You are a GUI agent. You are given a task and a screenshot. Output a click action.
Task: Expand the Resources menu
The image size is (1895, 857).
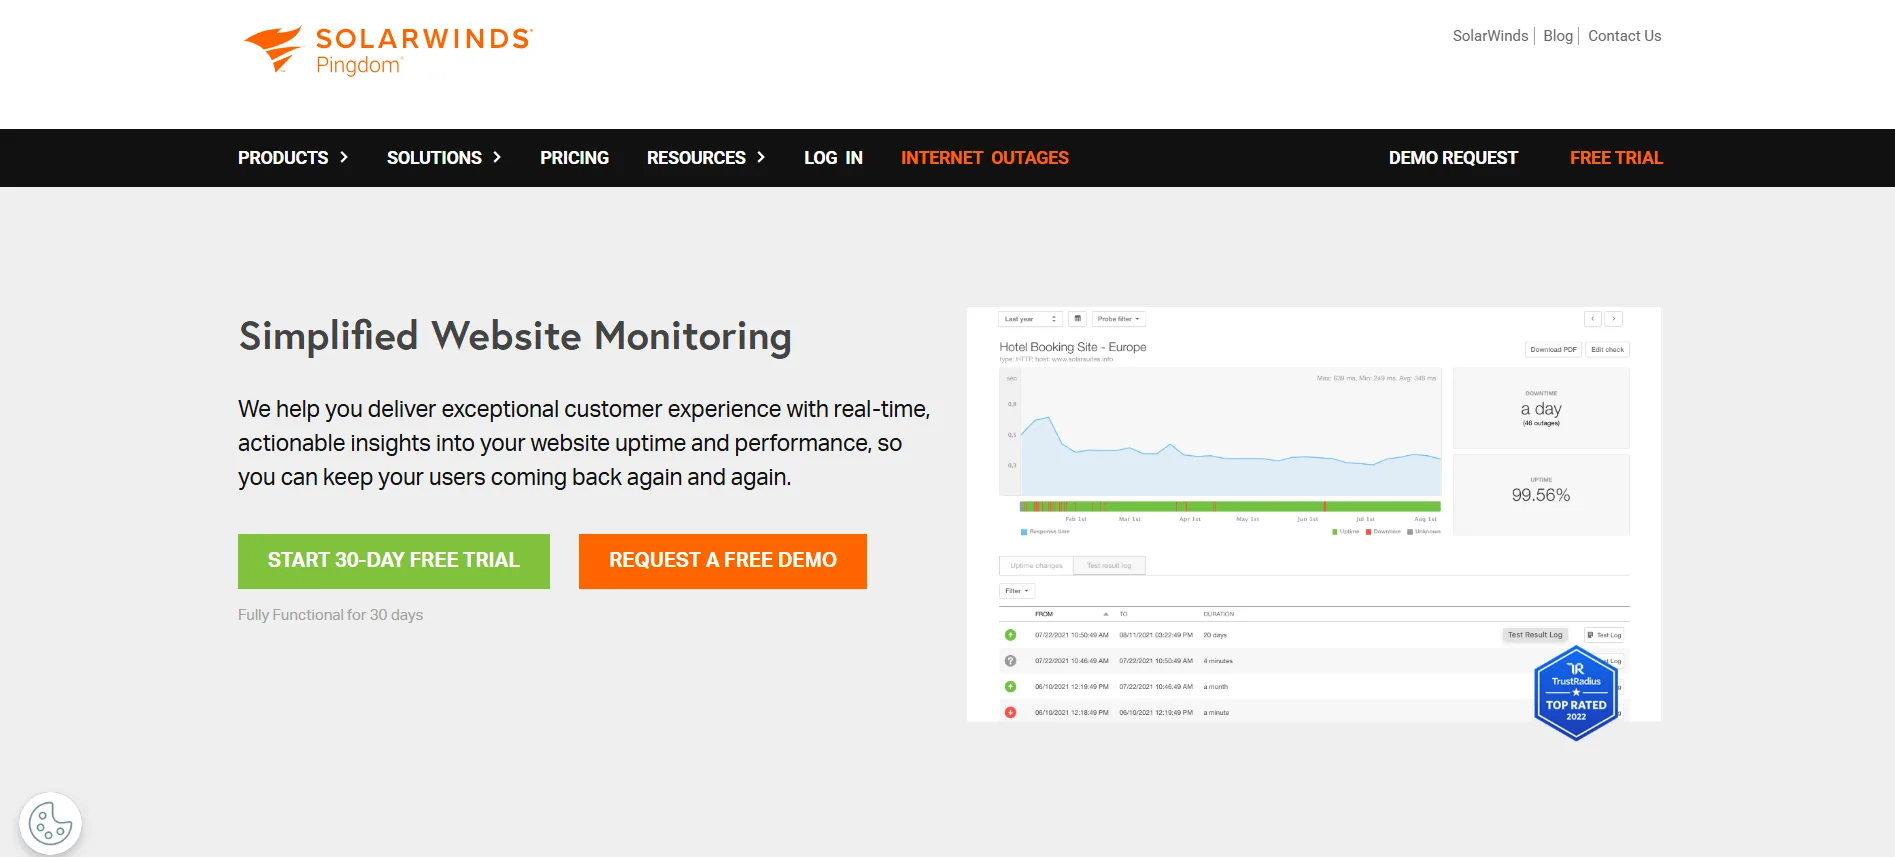click(706, 158)
